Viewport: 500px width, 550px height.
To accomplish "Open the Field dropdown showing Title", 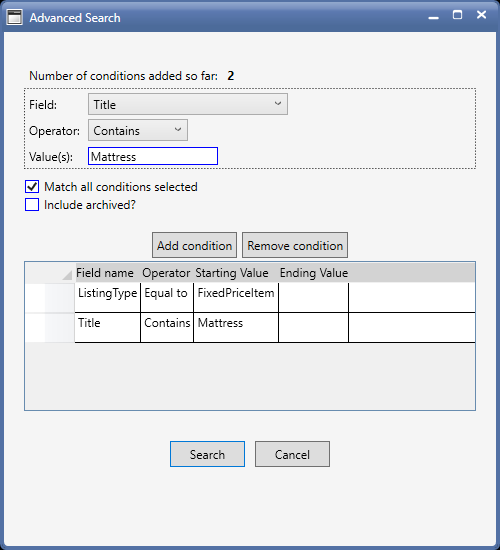I will click(188, 104).
